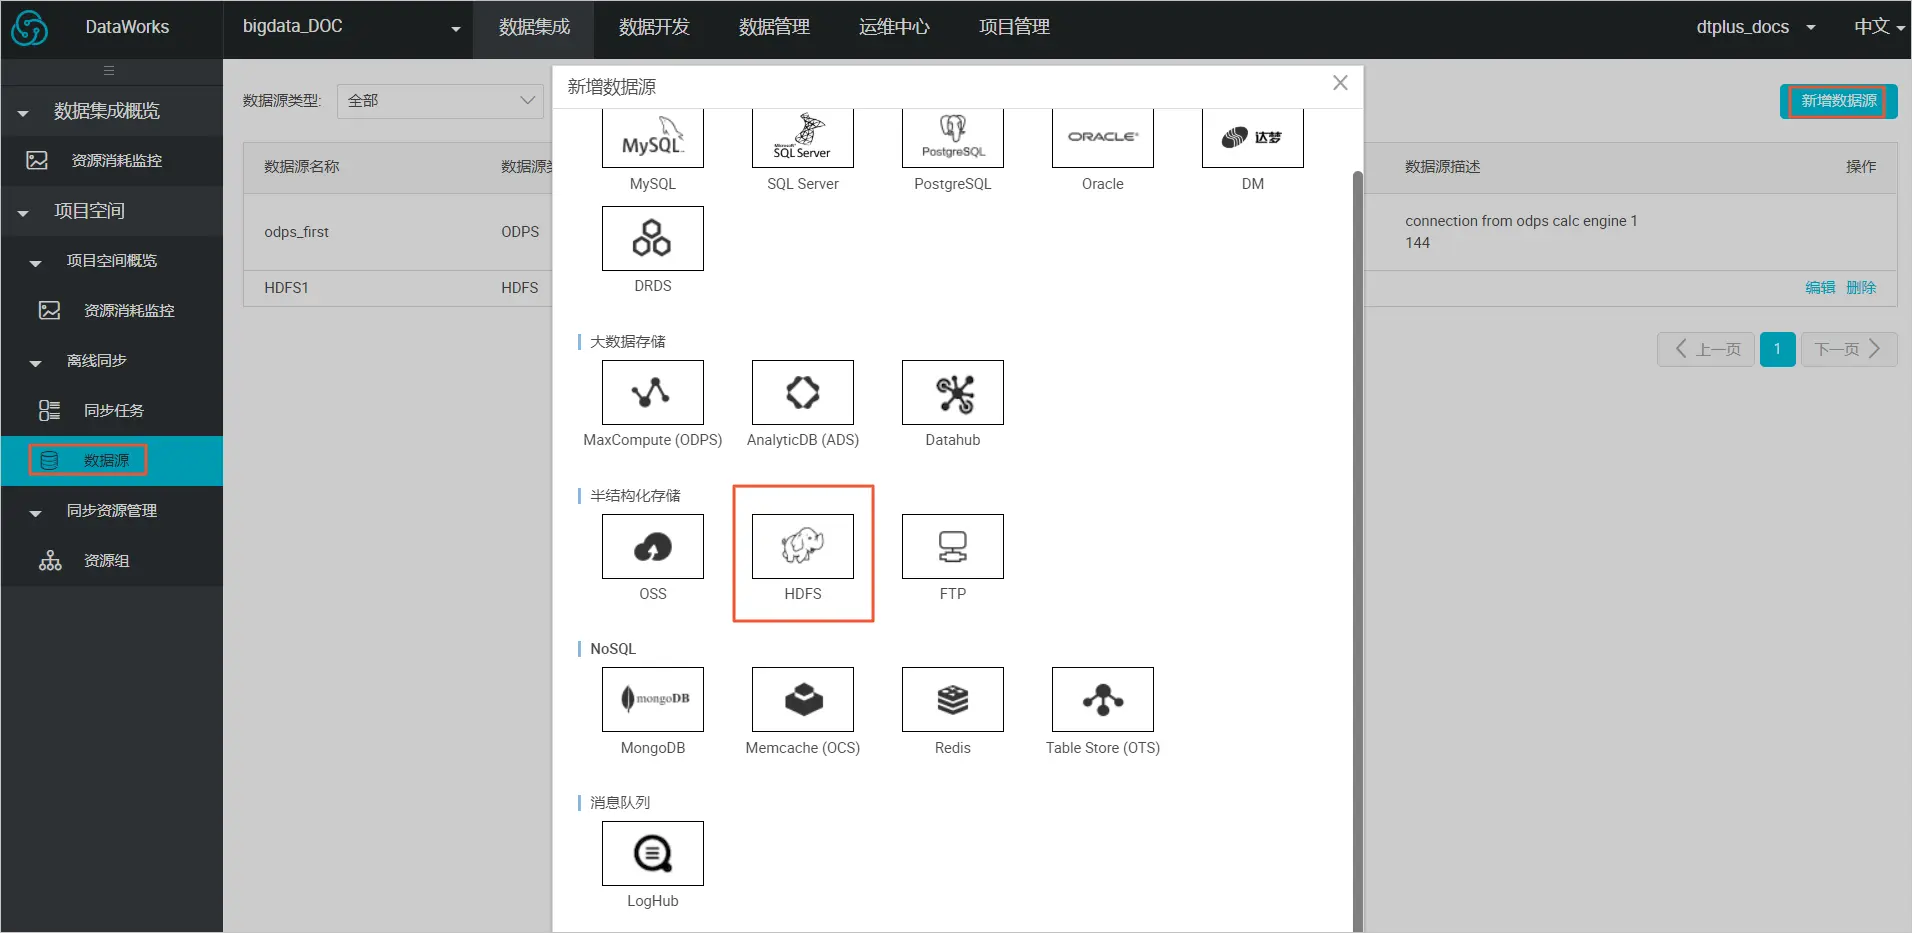Choose the Table Store (OTS) icon
Image resolution: width=1912 pixels, height=933 pixels.
pos(1103,699)
